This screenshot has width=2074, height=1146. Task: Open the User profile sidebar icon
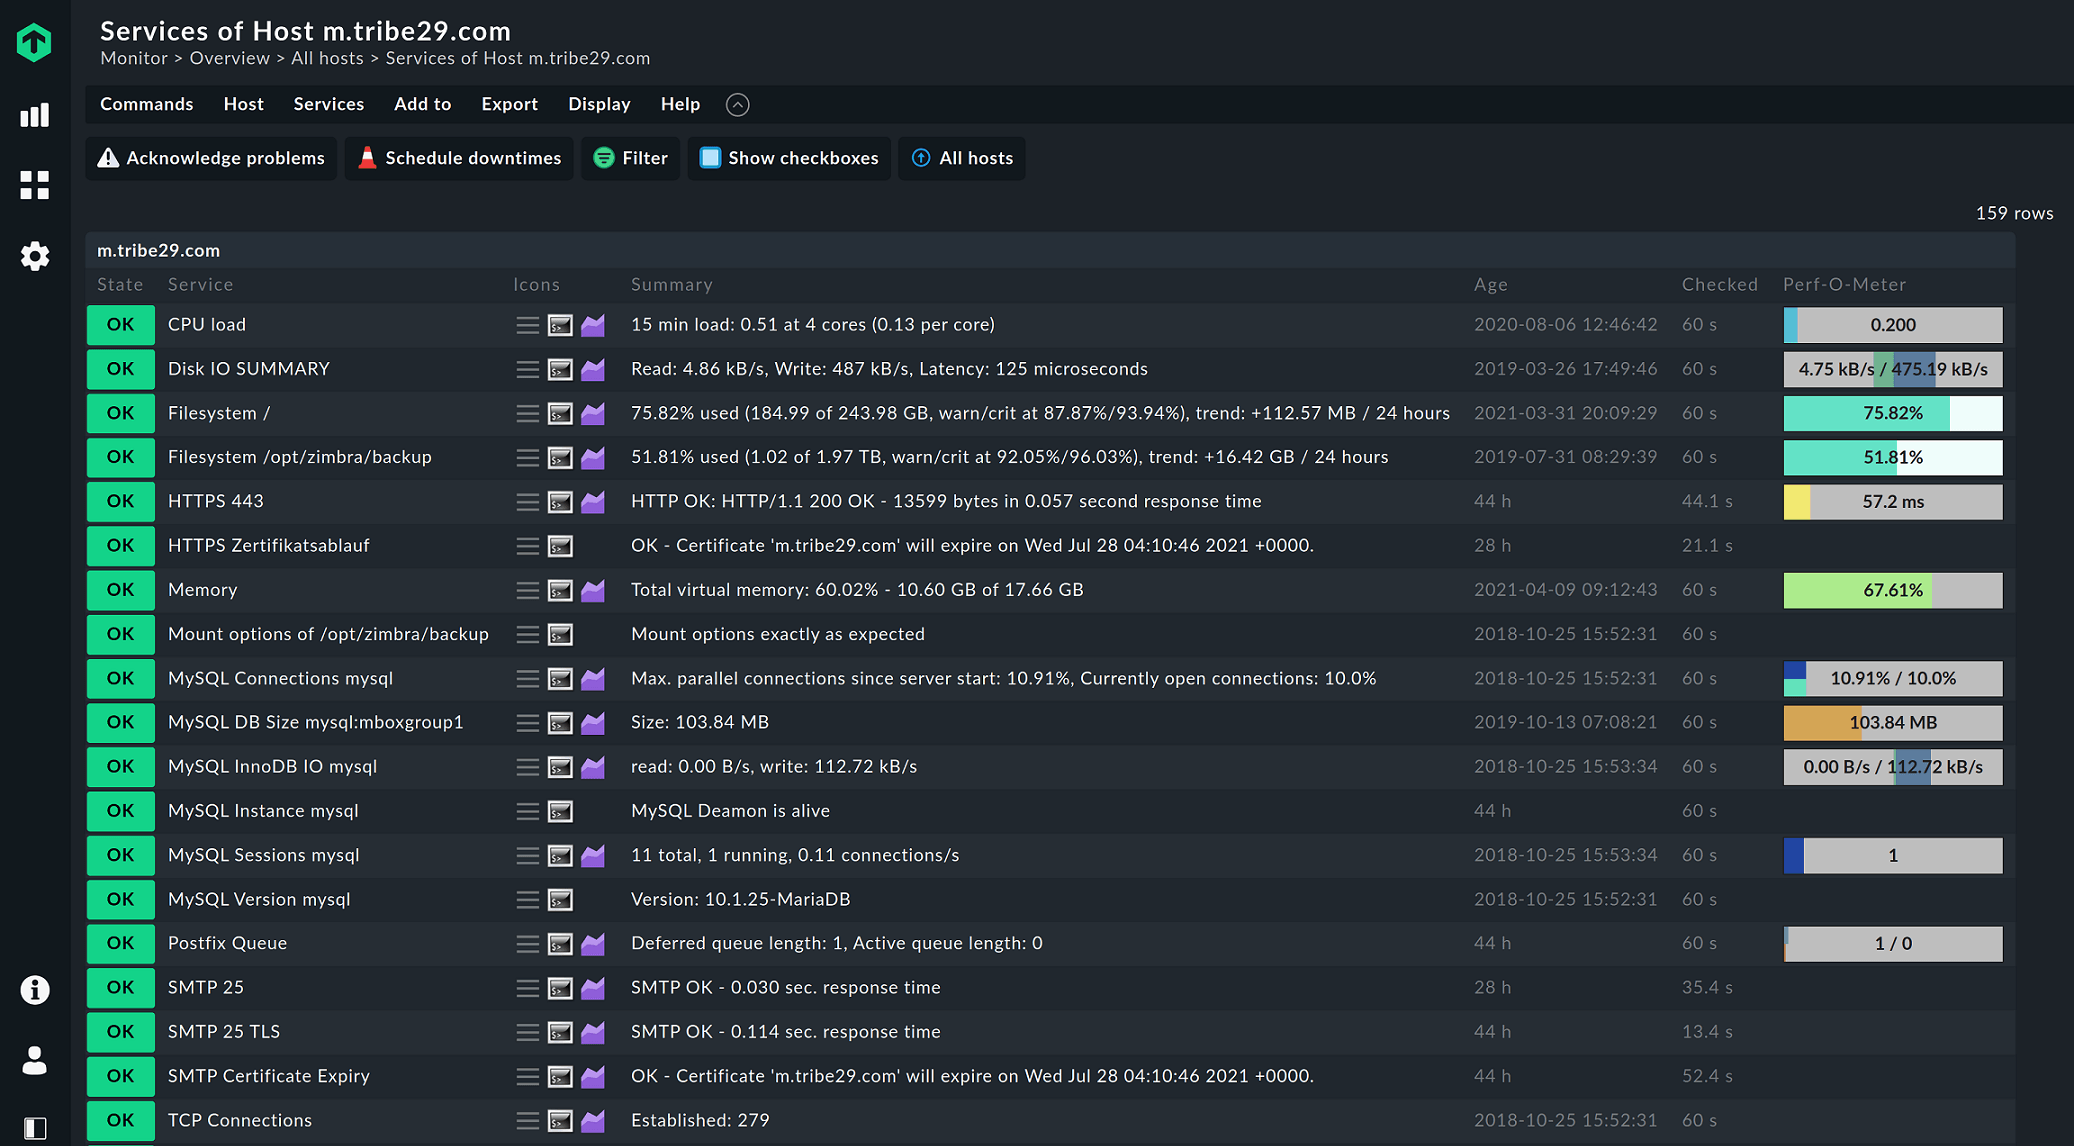pyautogui.click(x=34, y=1060)
